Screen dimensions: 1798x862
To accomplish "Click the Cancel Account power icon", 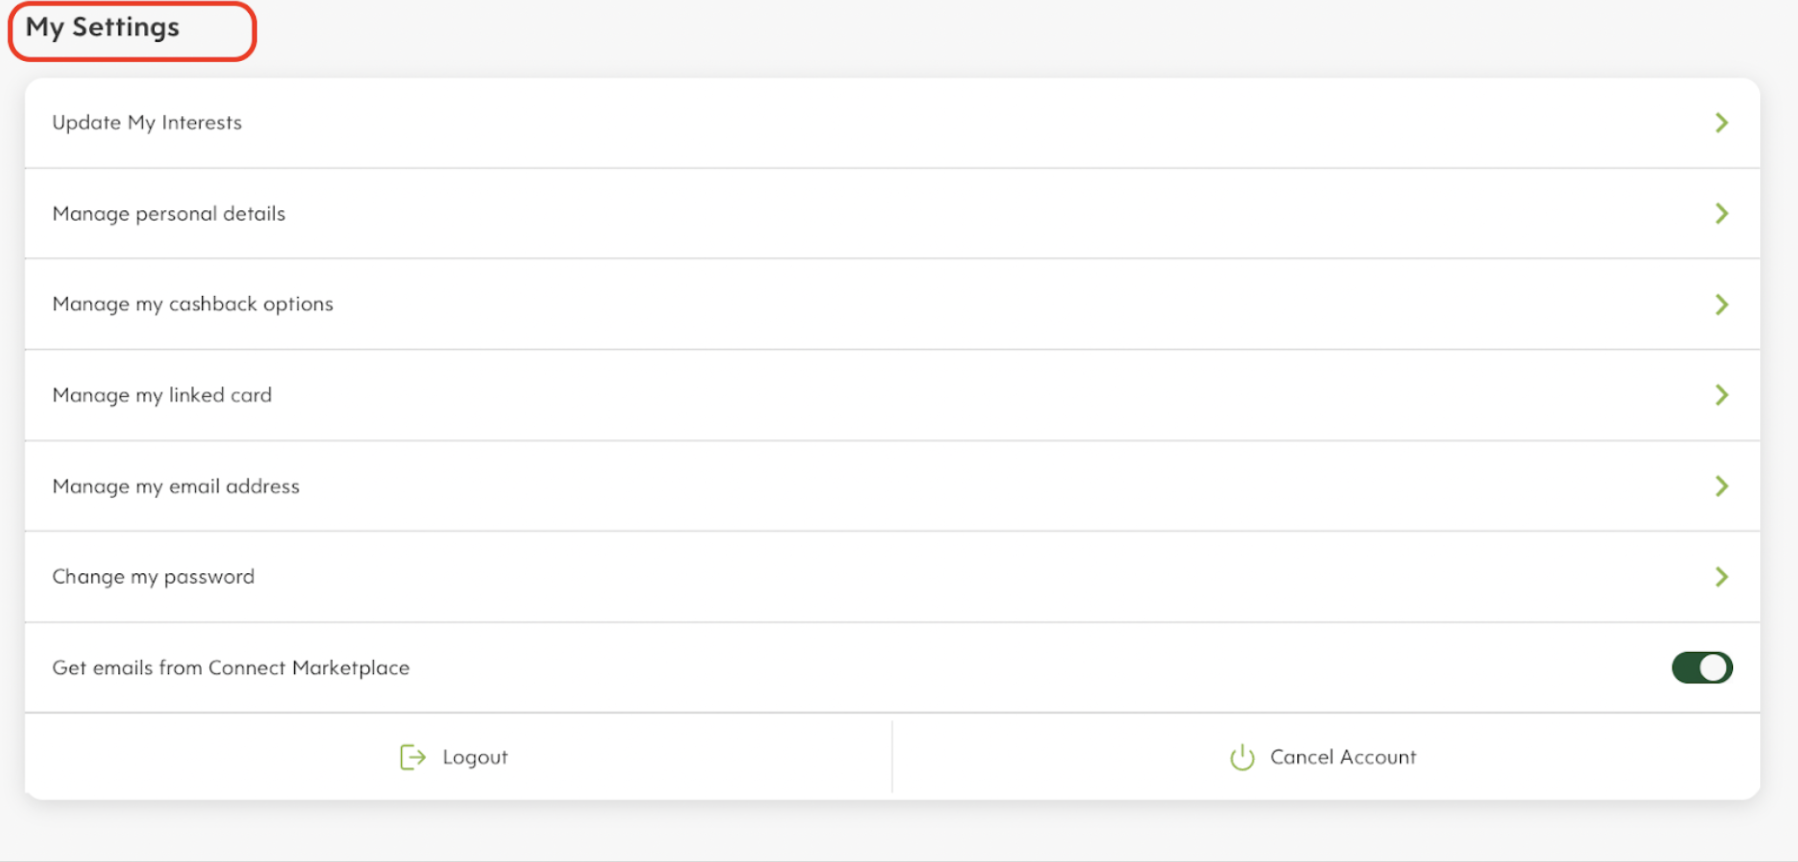I will pos(1242,757).
